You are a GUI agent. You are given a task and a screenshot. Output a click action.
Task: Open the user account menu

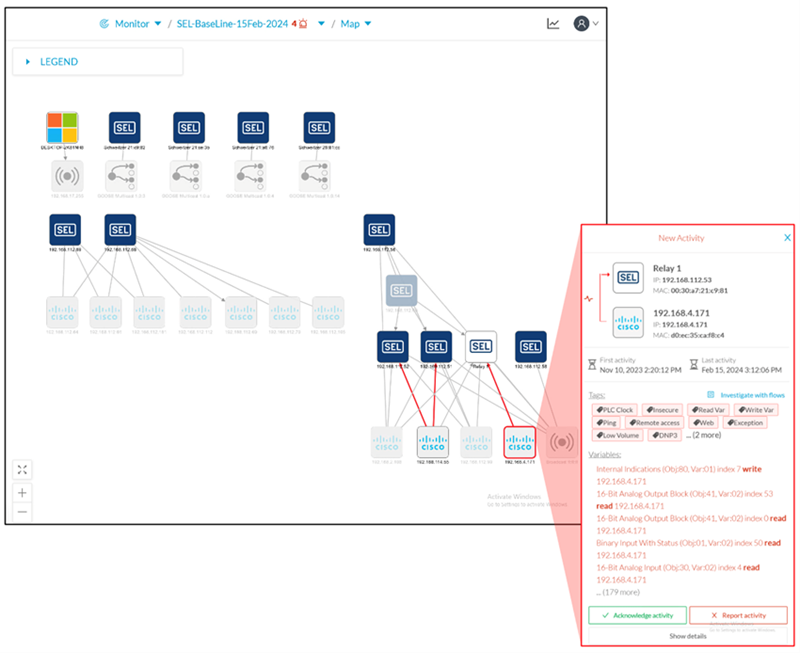[x=586, y=24]
